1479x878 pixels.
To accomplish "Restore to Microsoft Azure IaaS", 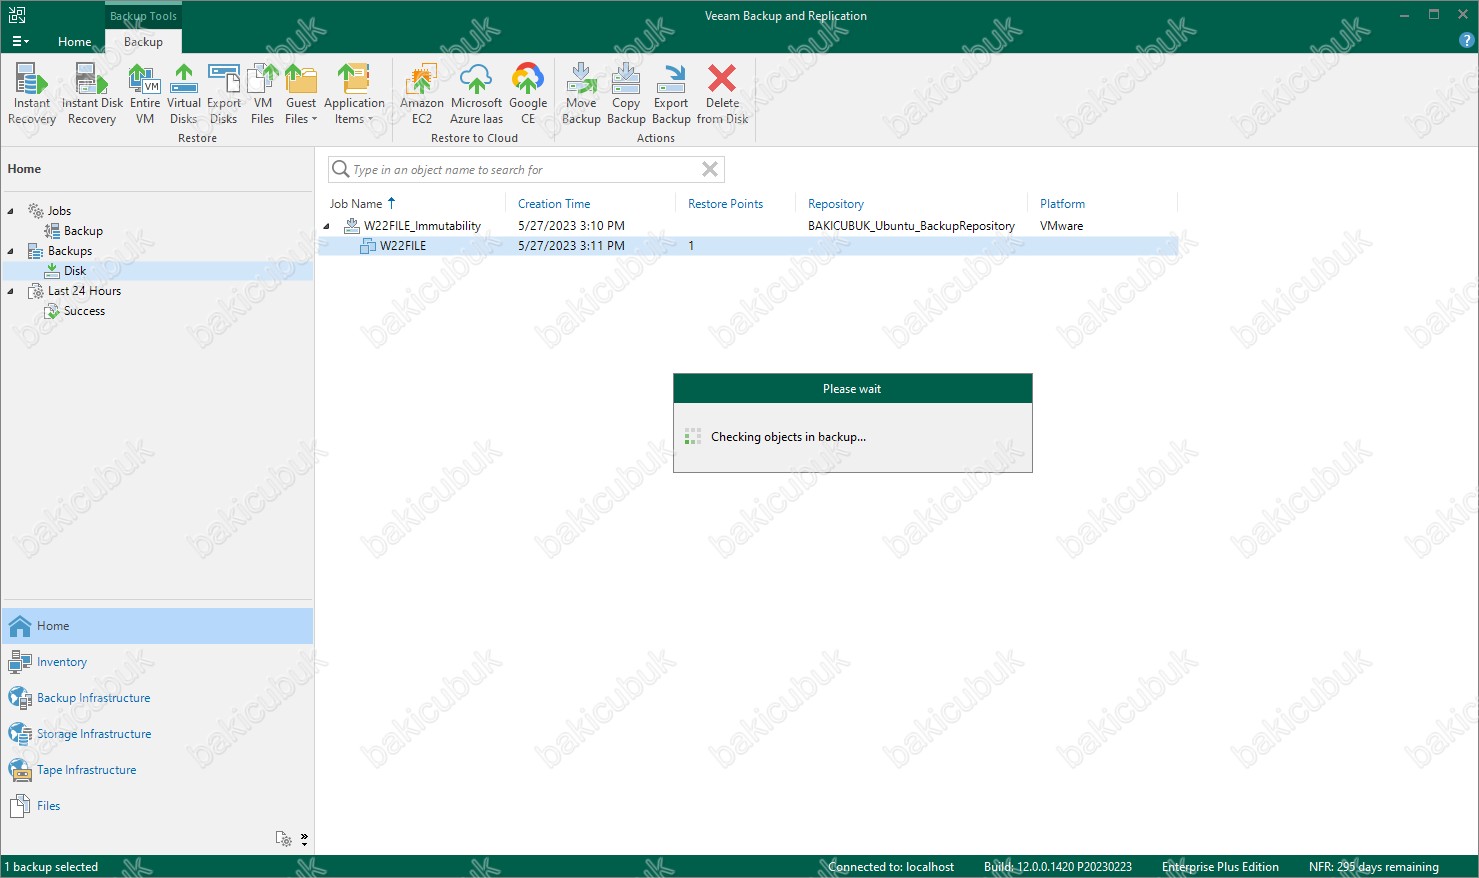I will click(x=477, y=94).
